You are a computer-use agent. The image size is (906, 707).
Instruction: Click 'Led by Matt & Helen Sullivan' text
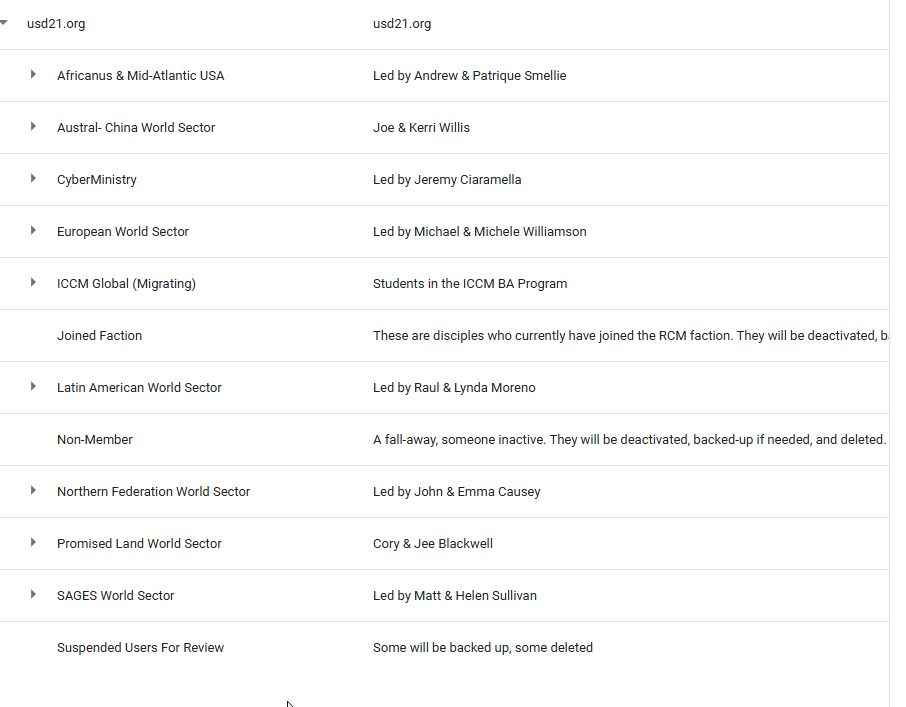tap(455, 596)
